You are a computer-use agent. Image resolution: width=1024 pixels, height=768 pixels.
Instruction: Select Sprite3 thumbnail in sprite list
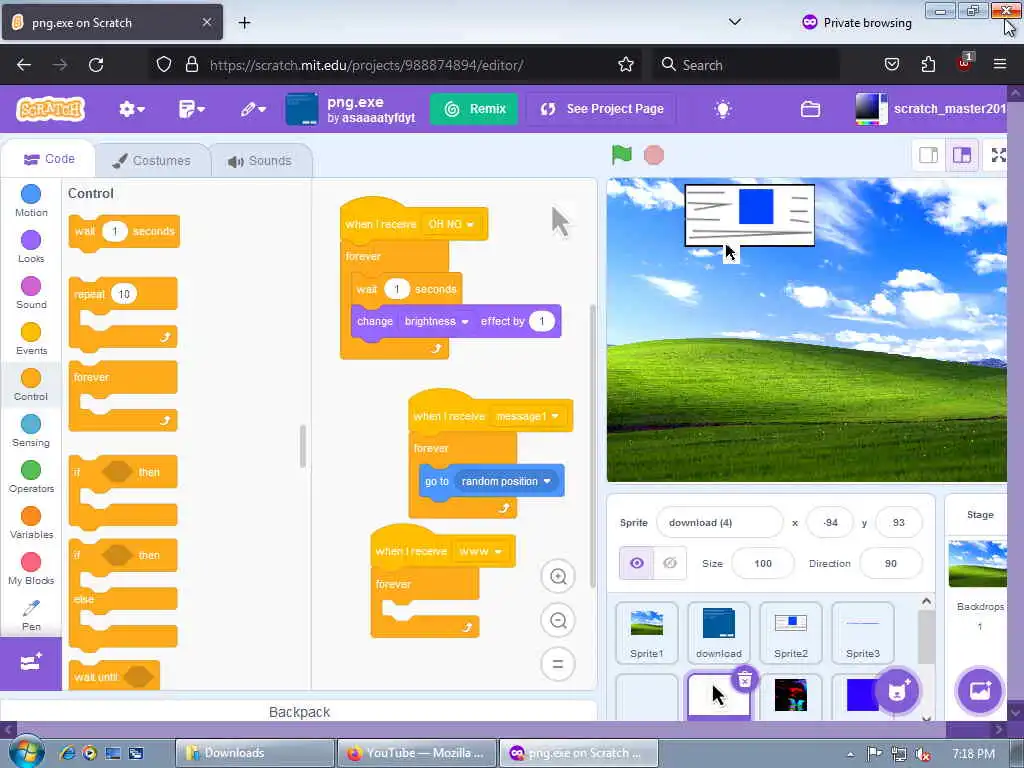863,633
